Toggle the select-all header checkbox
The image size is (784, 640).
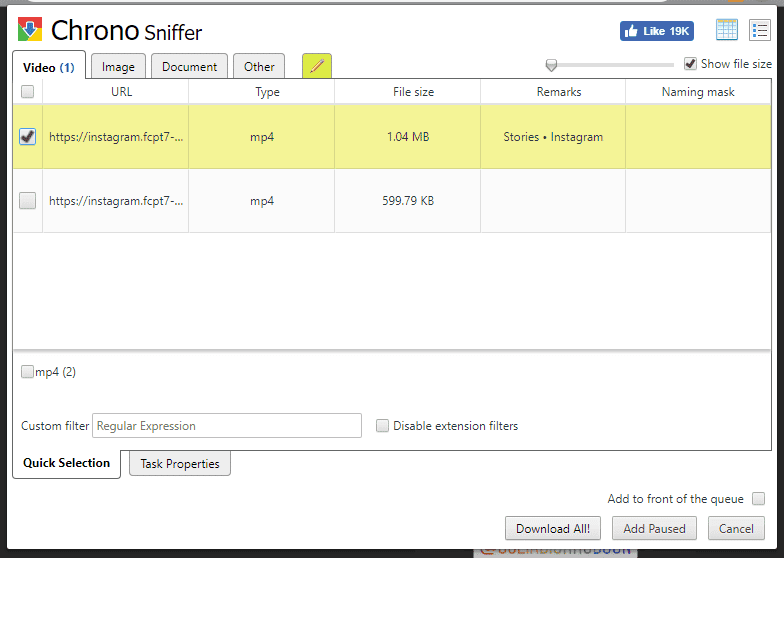pyautogui.click(x=28, y=92)
